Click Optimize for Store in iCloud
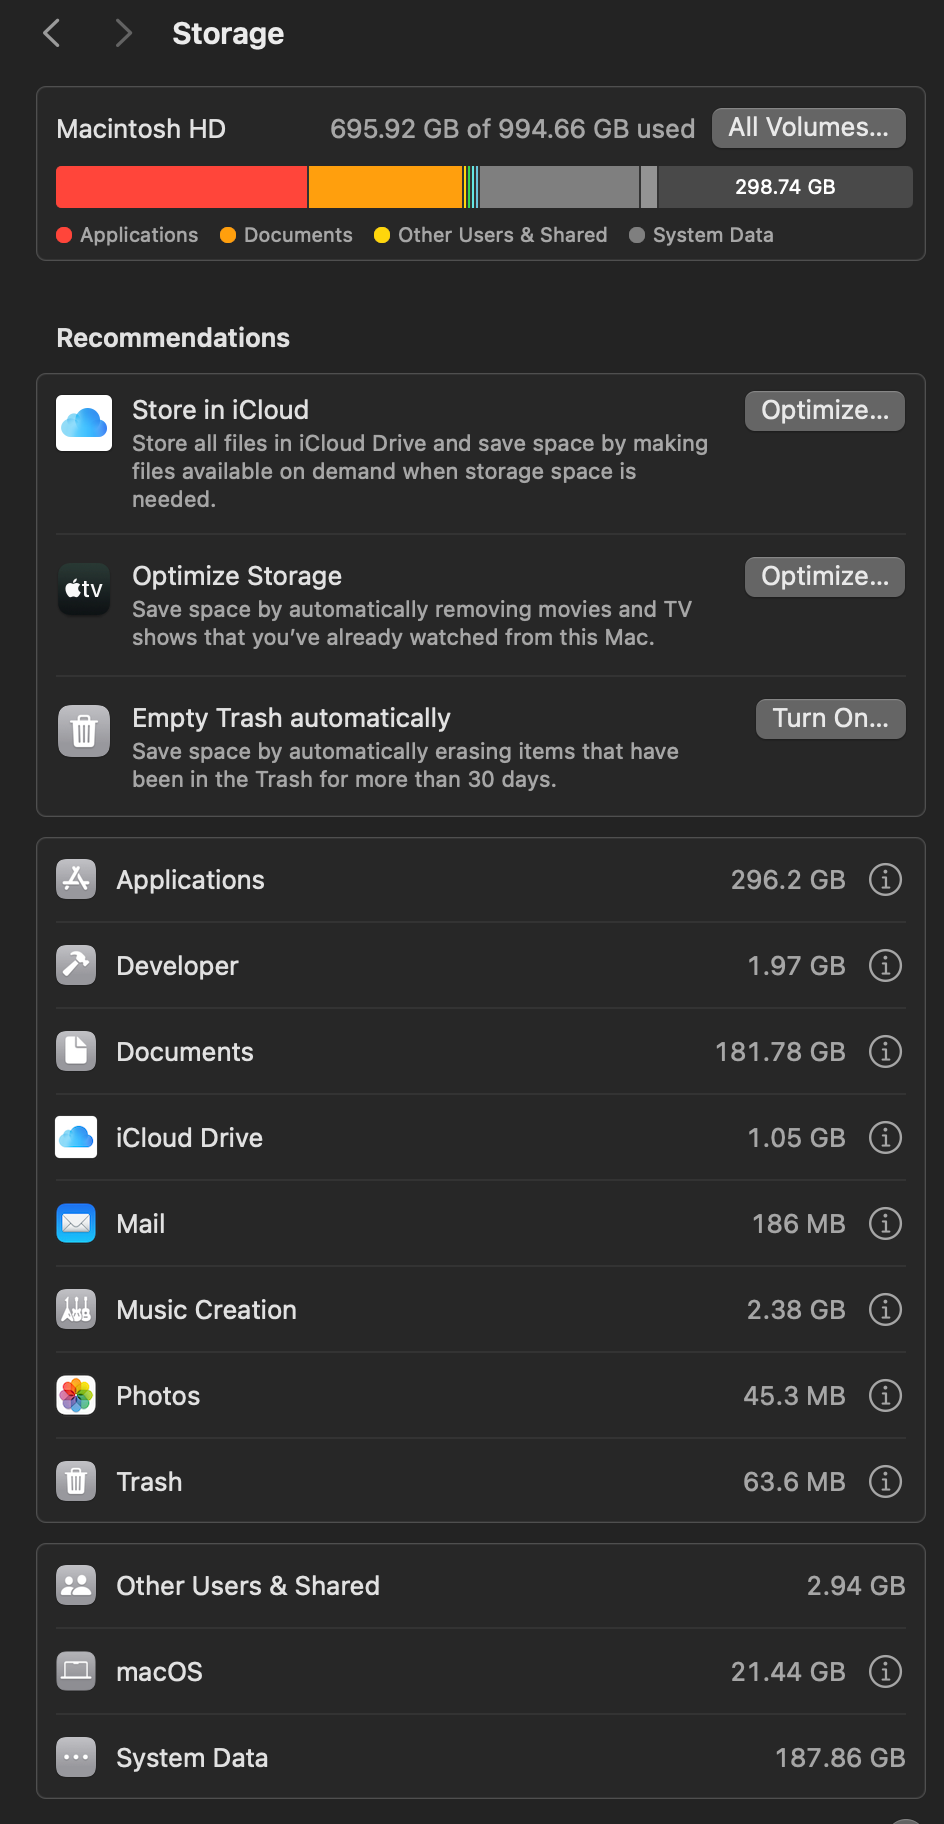 tap(824, 411)
